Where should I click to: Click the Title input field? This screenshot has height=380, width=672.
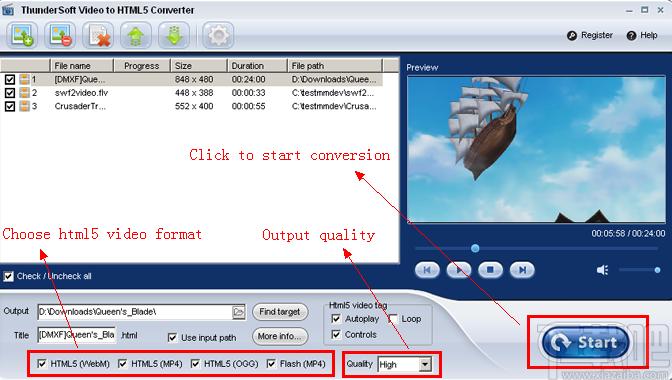[77, 335]
